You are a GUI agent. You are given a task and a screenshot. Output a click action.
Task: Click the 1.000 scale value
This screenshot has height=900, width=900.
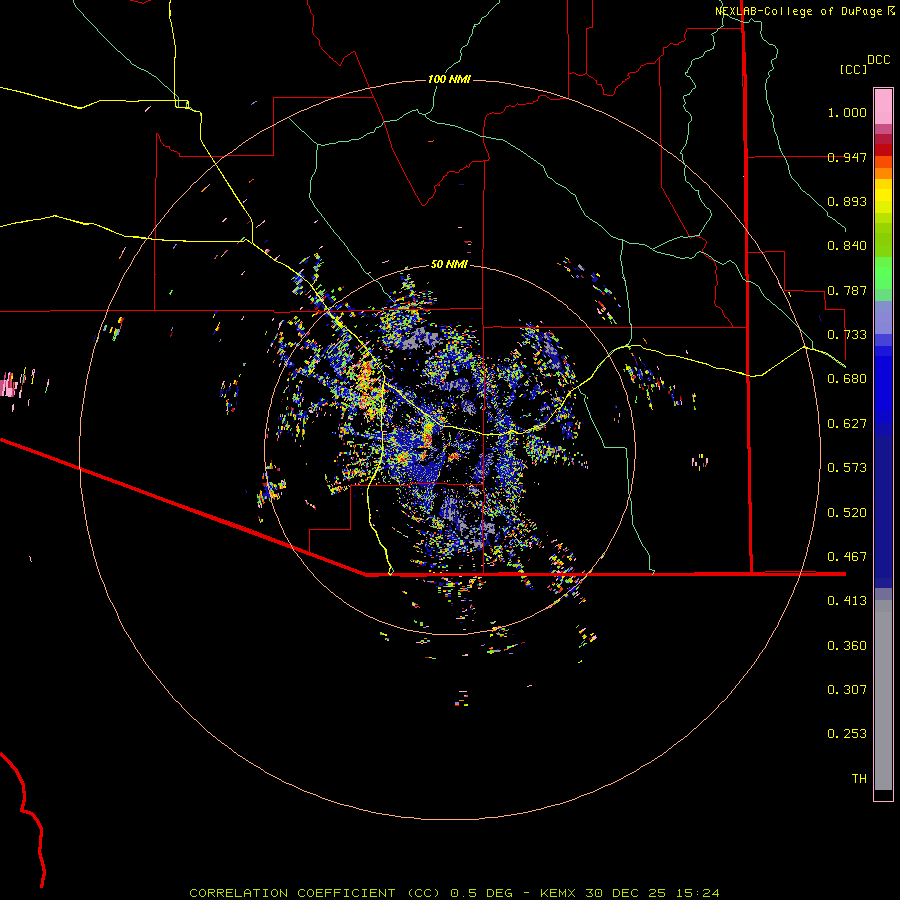click(x=847, y=112)
